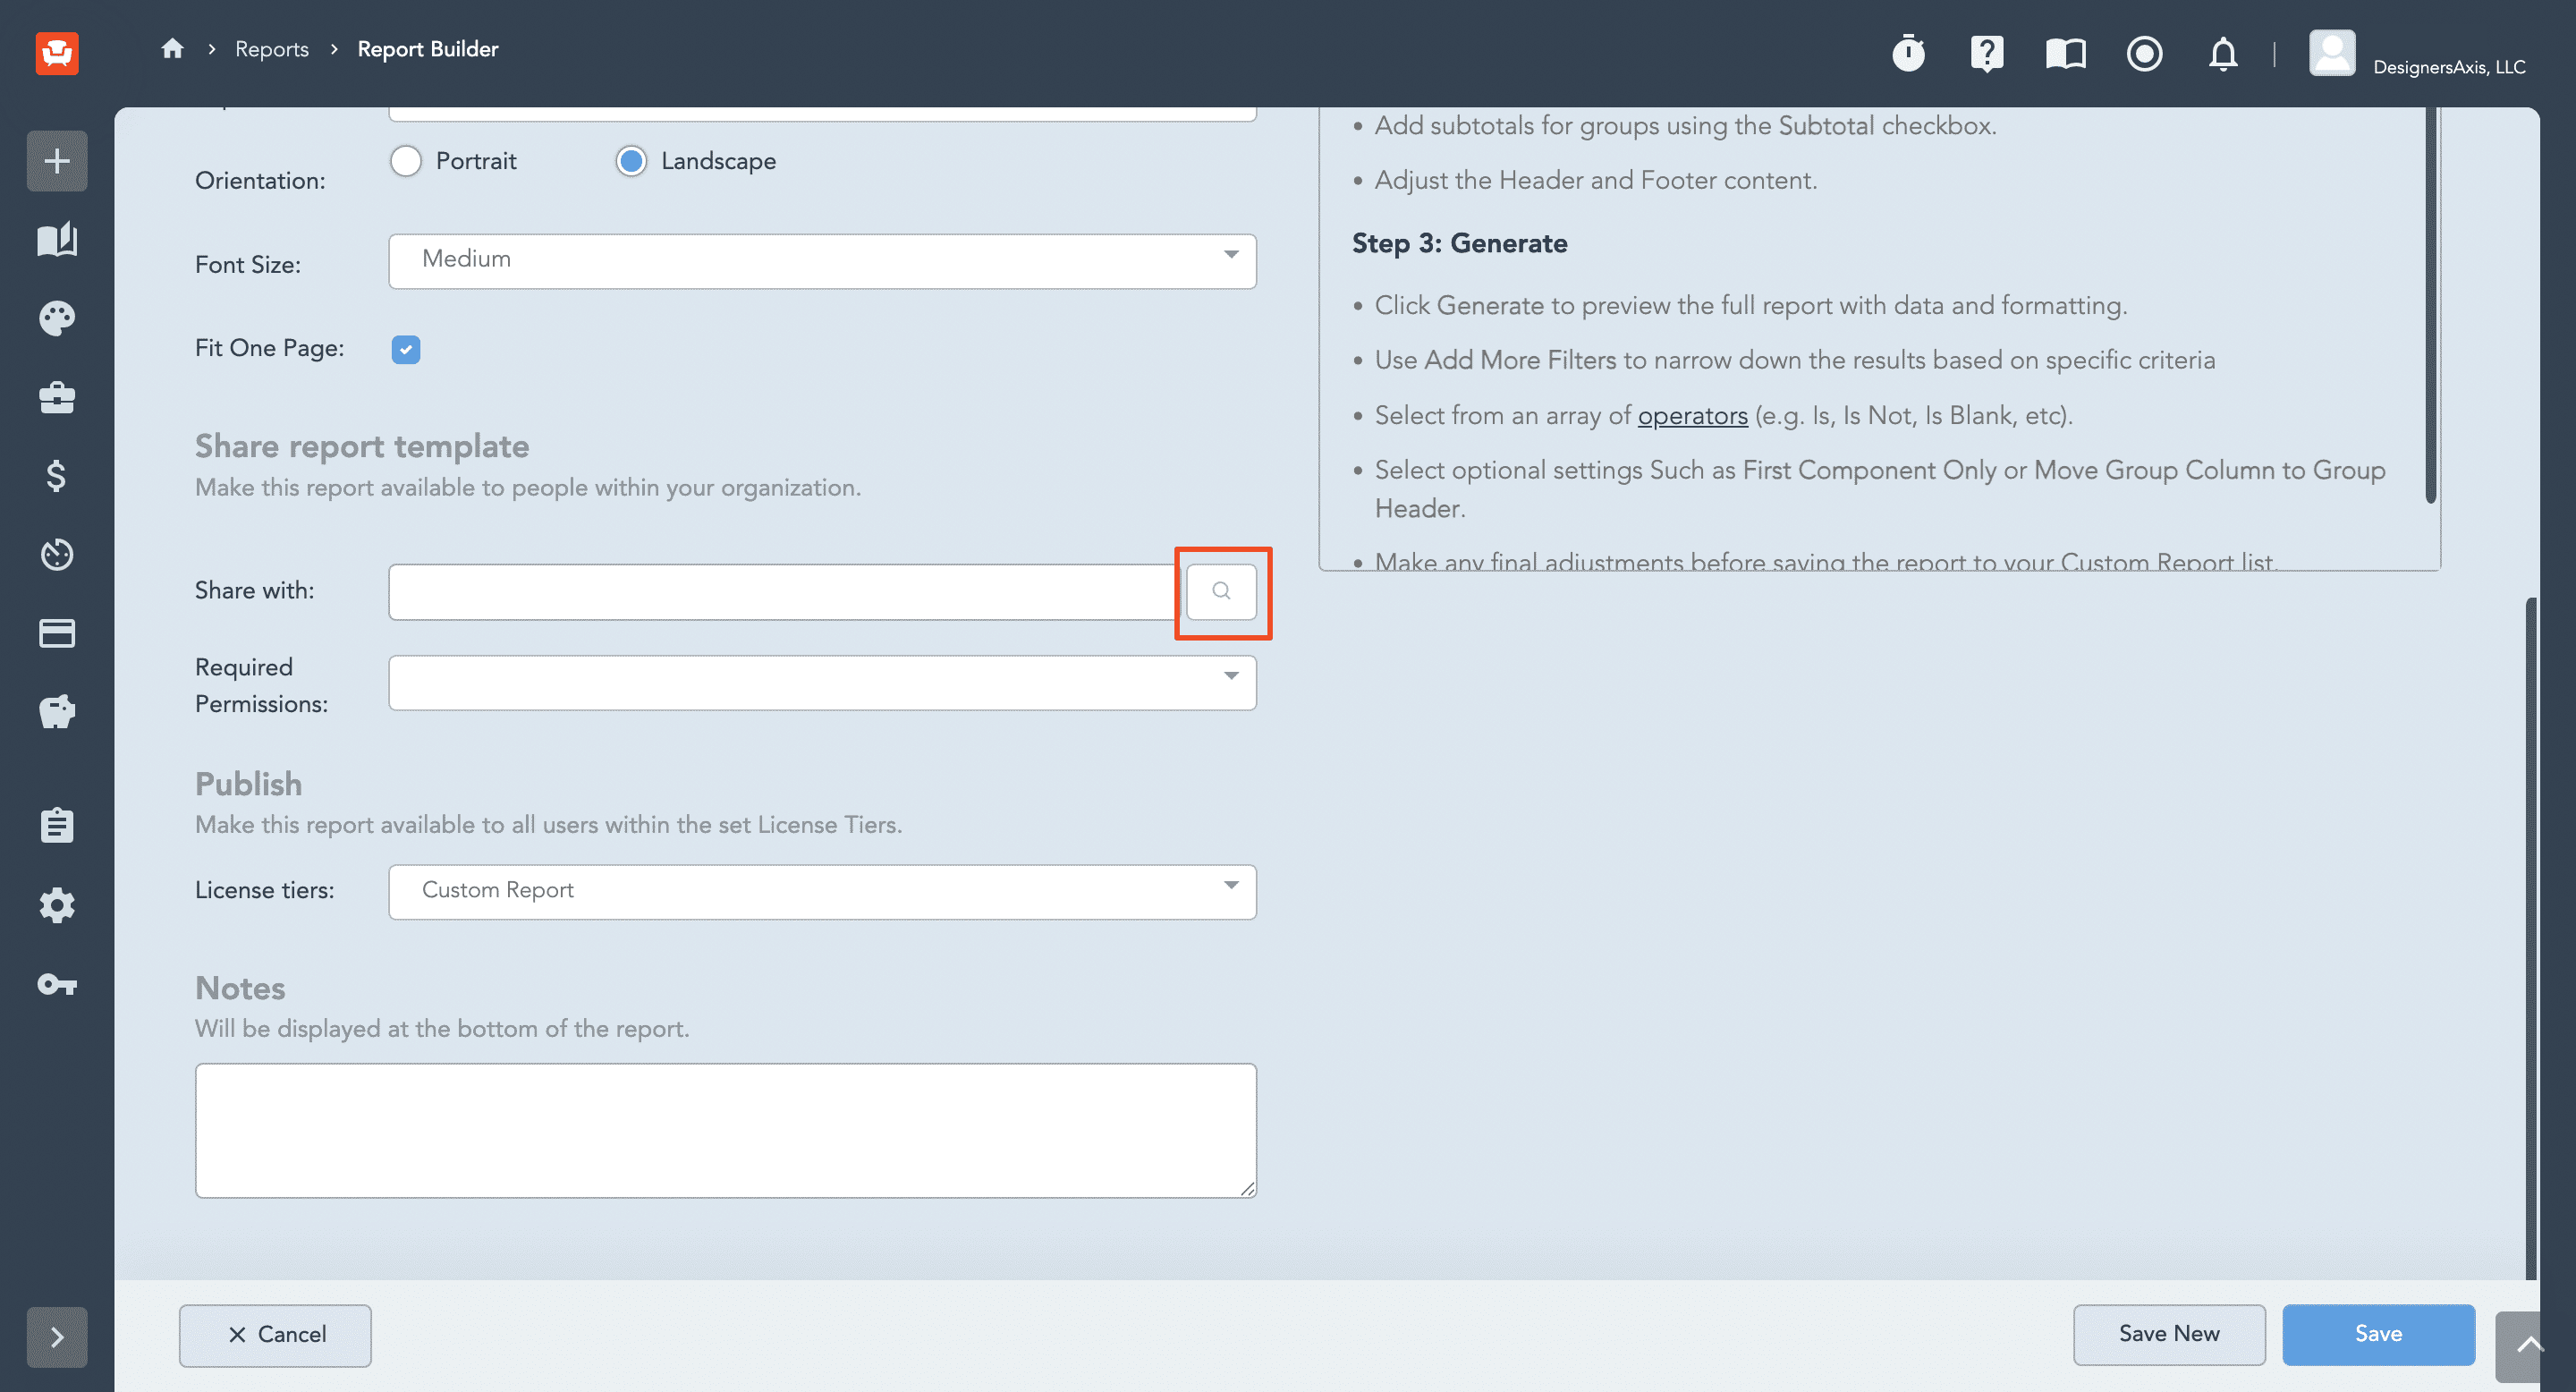Viewport: 2576px width, 1392px height.
Task: Open the plus add-new sidebar icon
Action: click(x=57, y=161)
